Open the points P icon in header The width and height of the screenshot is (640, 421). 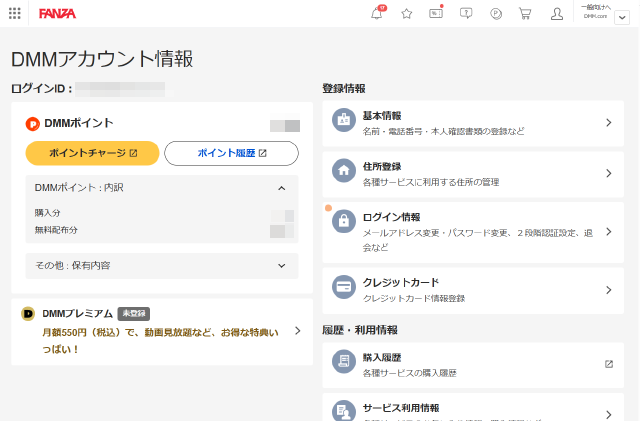[496, 14]
